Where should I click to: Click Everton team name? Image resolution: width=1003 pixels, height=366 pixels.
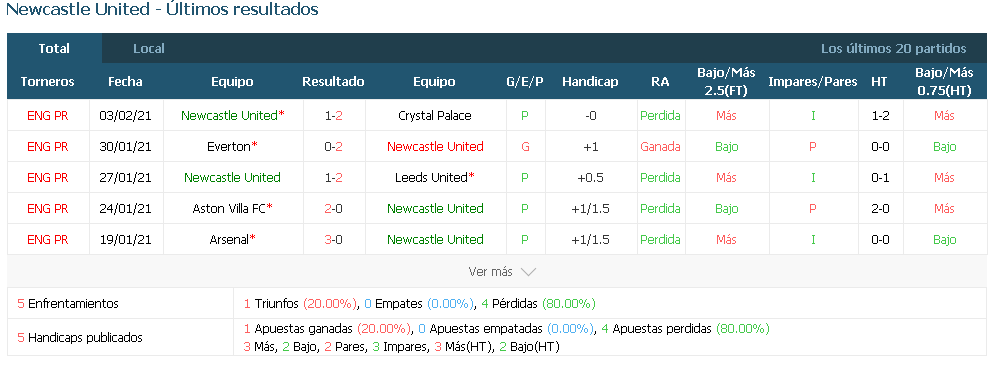228,147
